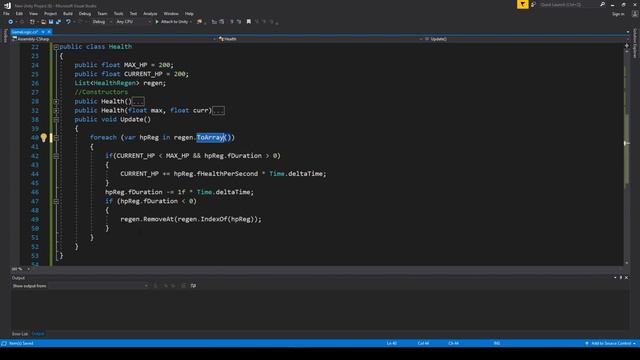Click Add to Source Control in status bar
The height and width of the screenshot is (360, 640).
tap(611, 343)
